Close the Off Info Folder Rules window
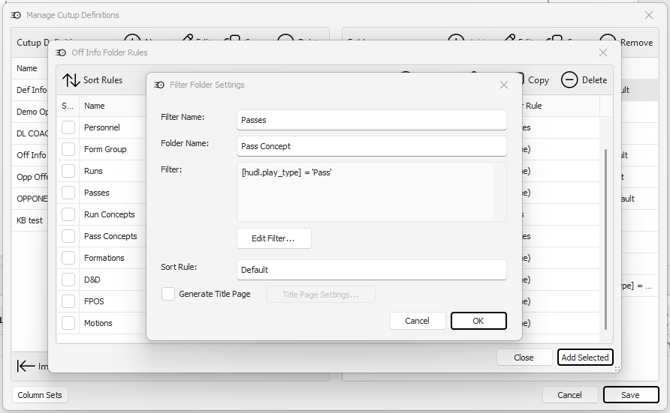This screenshot has width=670, height=413. tap(603, 53)
